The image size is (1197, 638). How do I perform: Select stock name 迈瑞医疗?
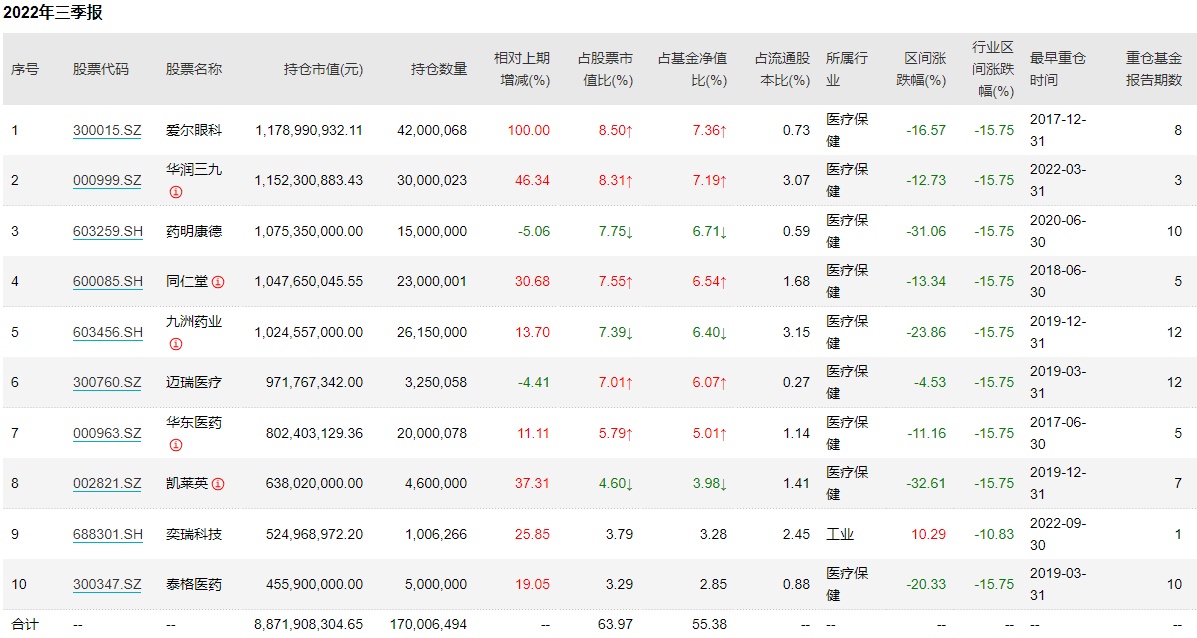194,382
